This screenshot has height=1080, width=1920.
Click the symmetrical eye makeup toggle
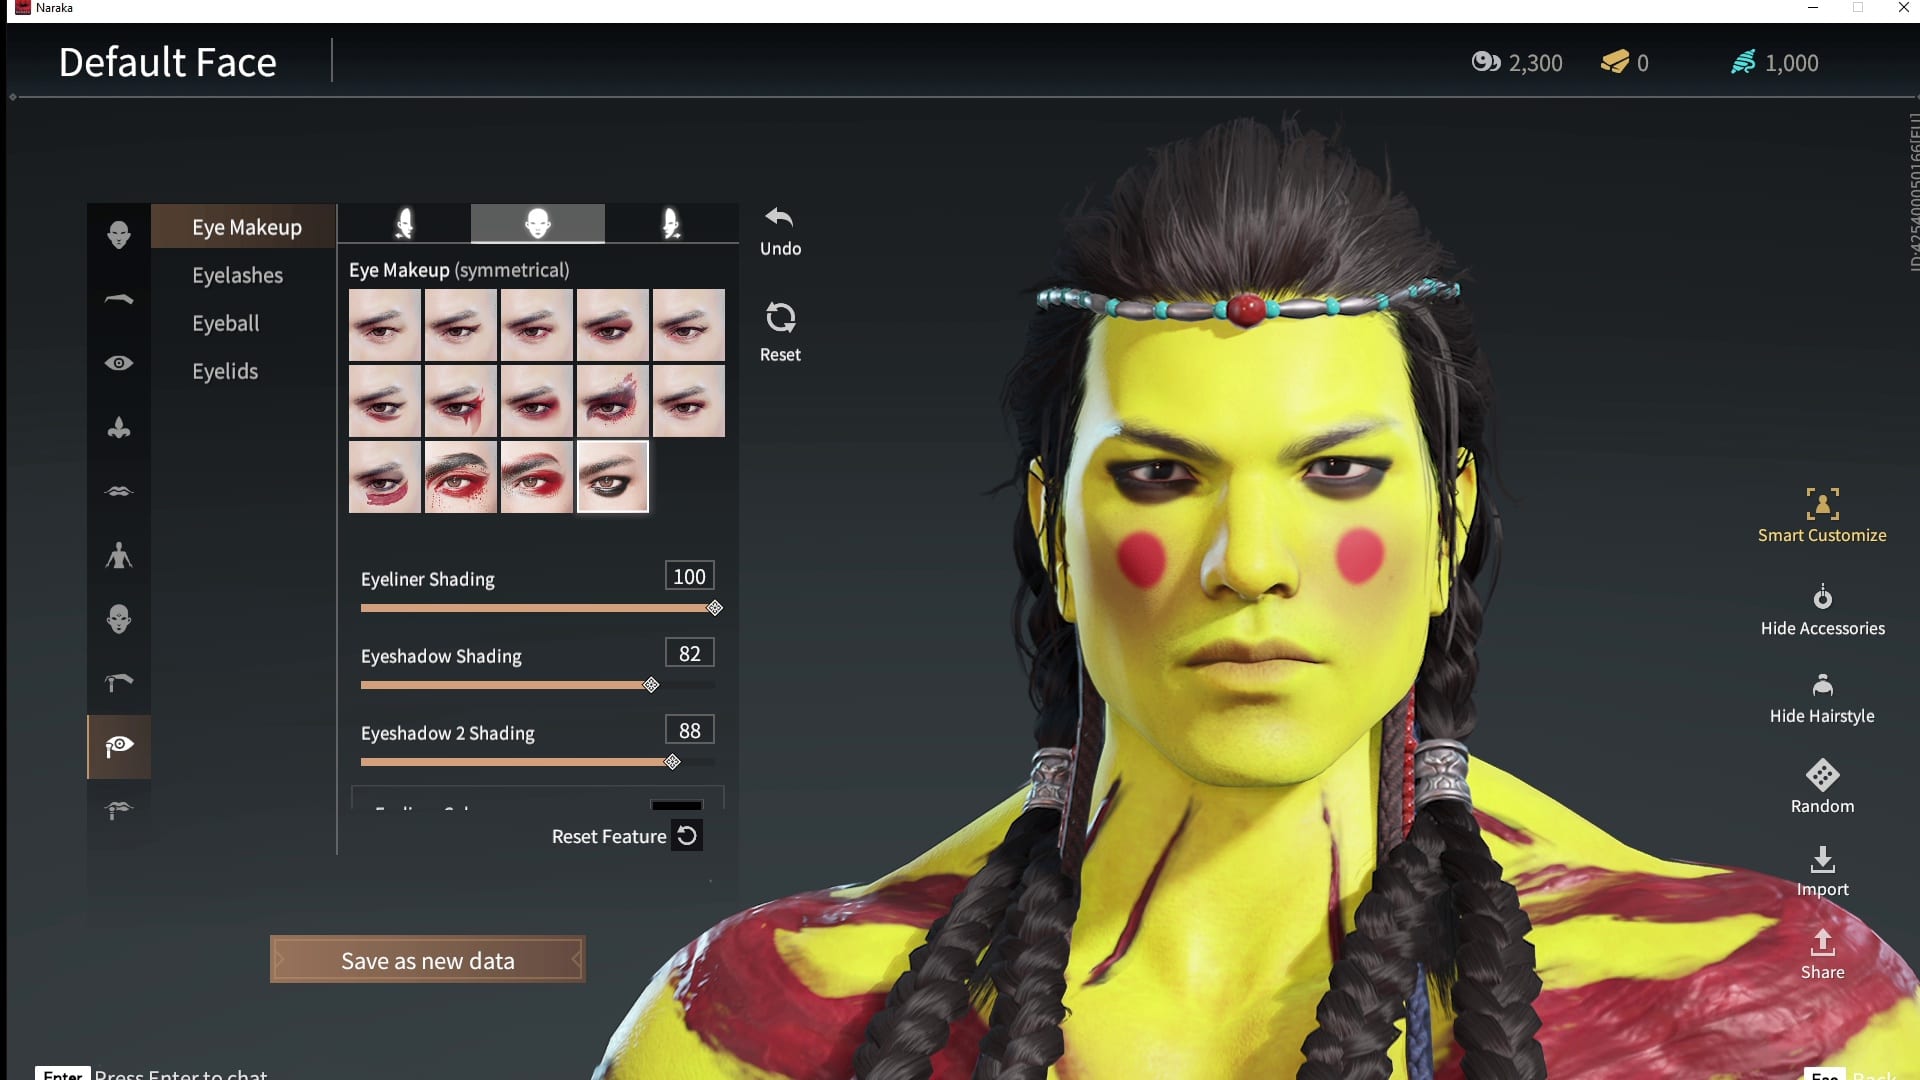click(x=538, y=224)
